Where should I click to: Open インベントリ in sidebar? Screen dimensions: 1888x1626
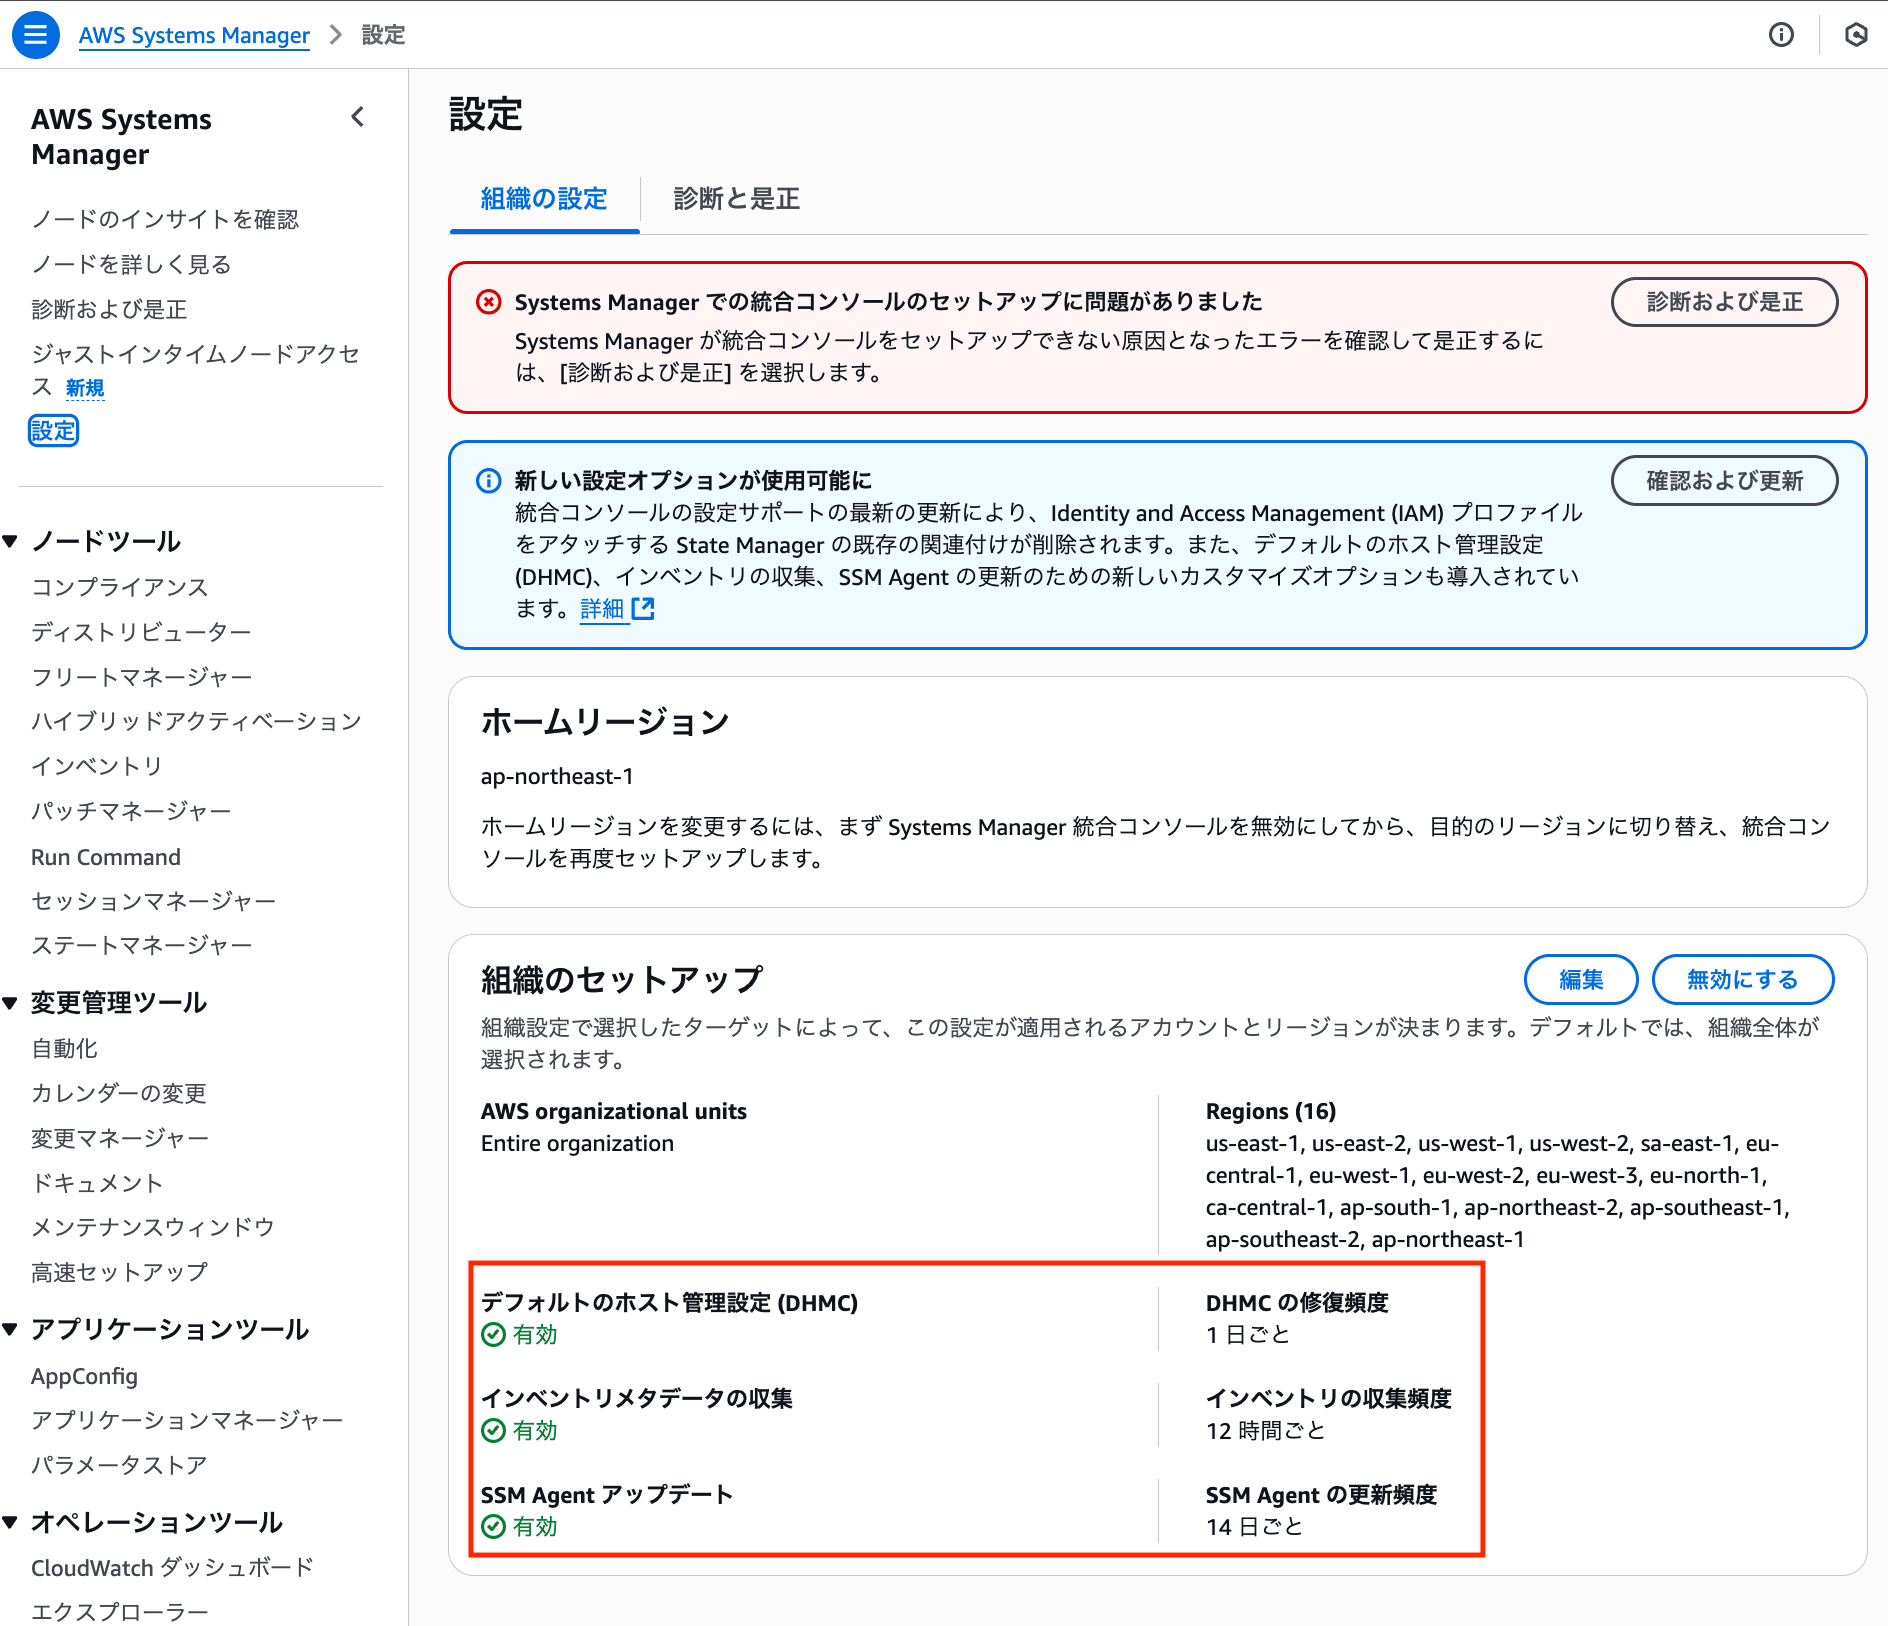click(x=97, y=766)
